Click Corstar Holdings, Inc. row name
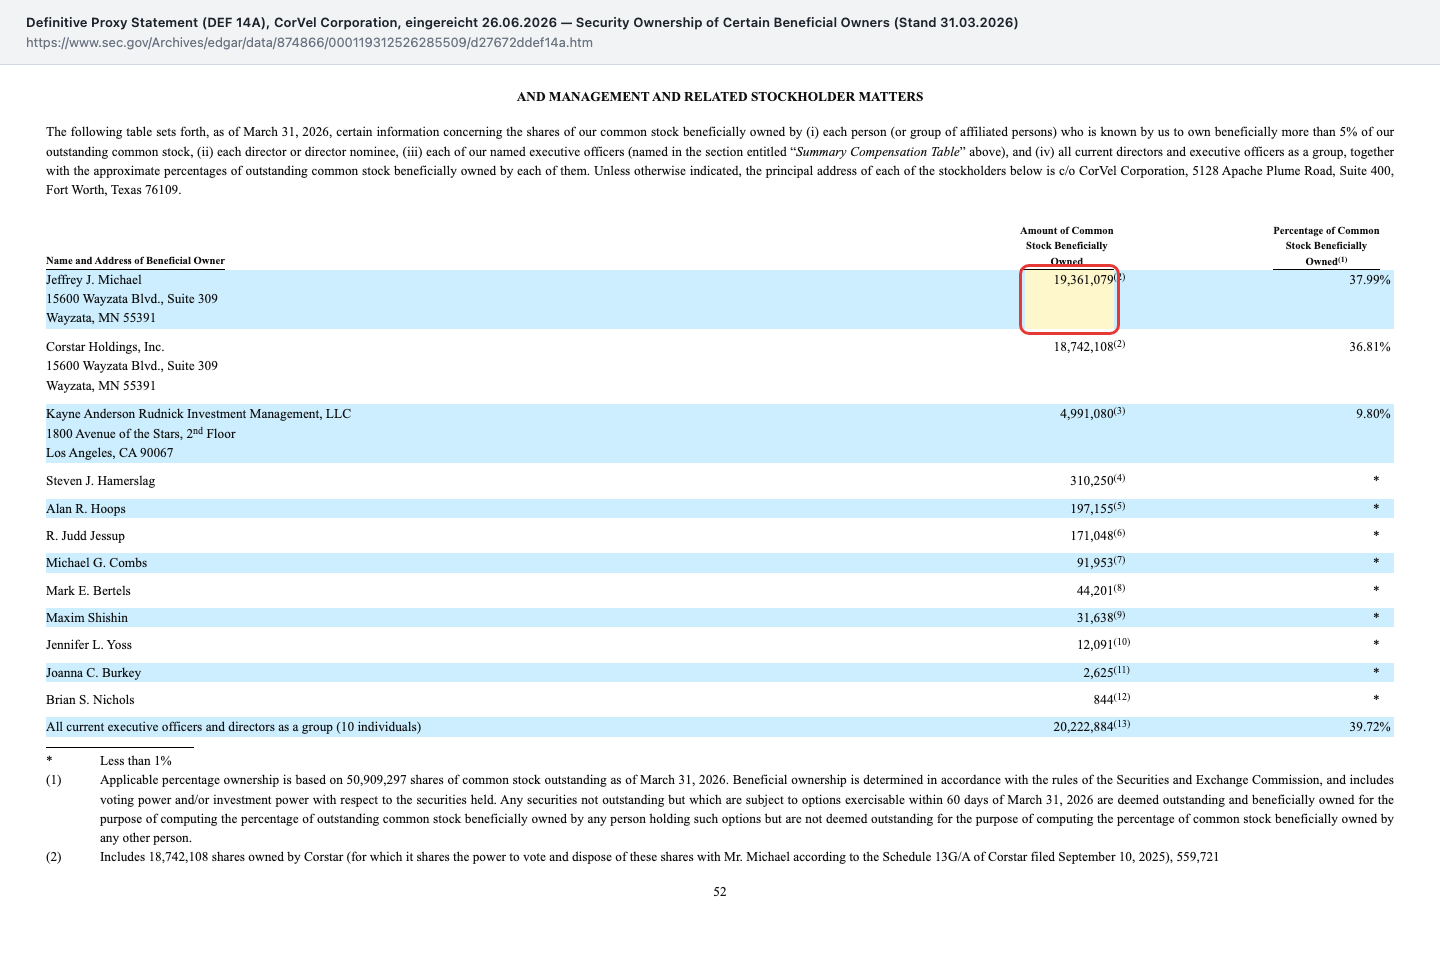Viewport: 1440px width, 957px height. point(105,347)
